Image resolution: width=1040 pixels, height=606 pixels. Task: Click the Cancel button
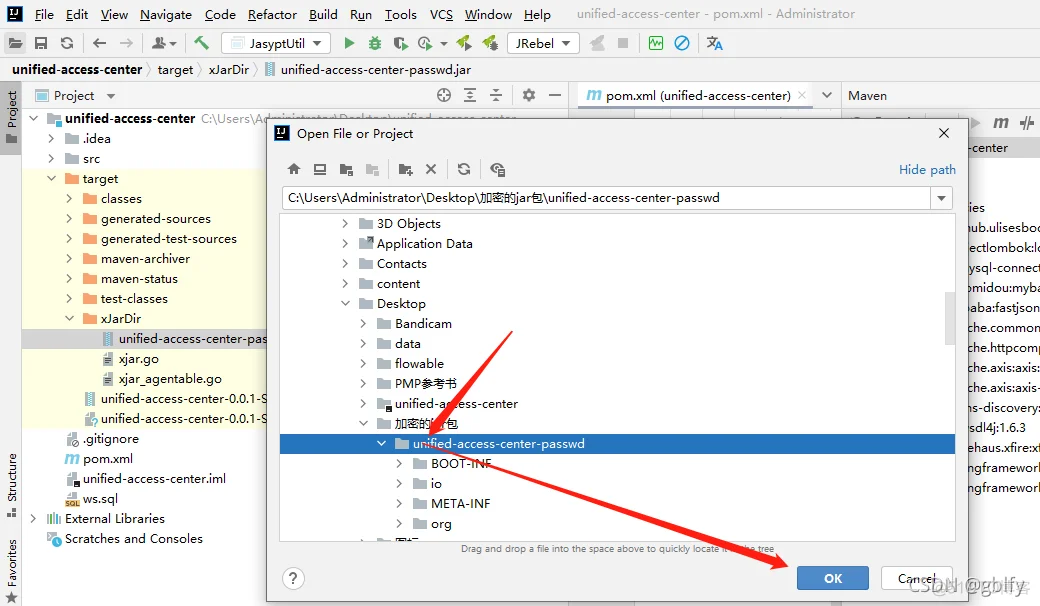[x=917, y=578]
